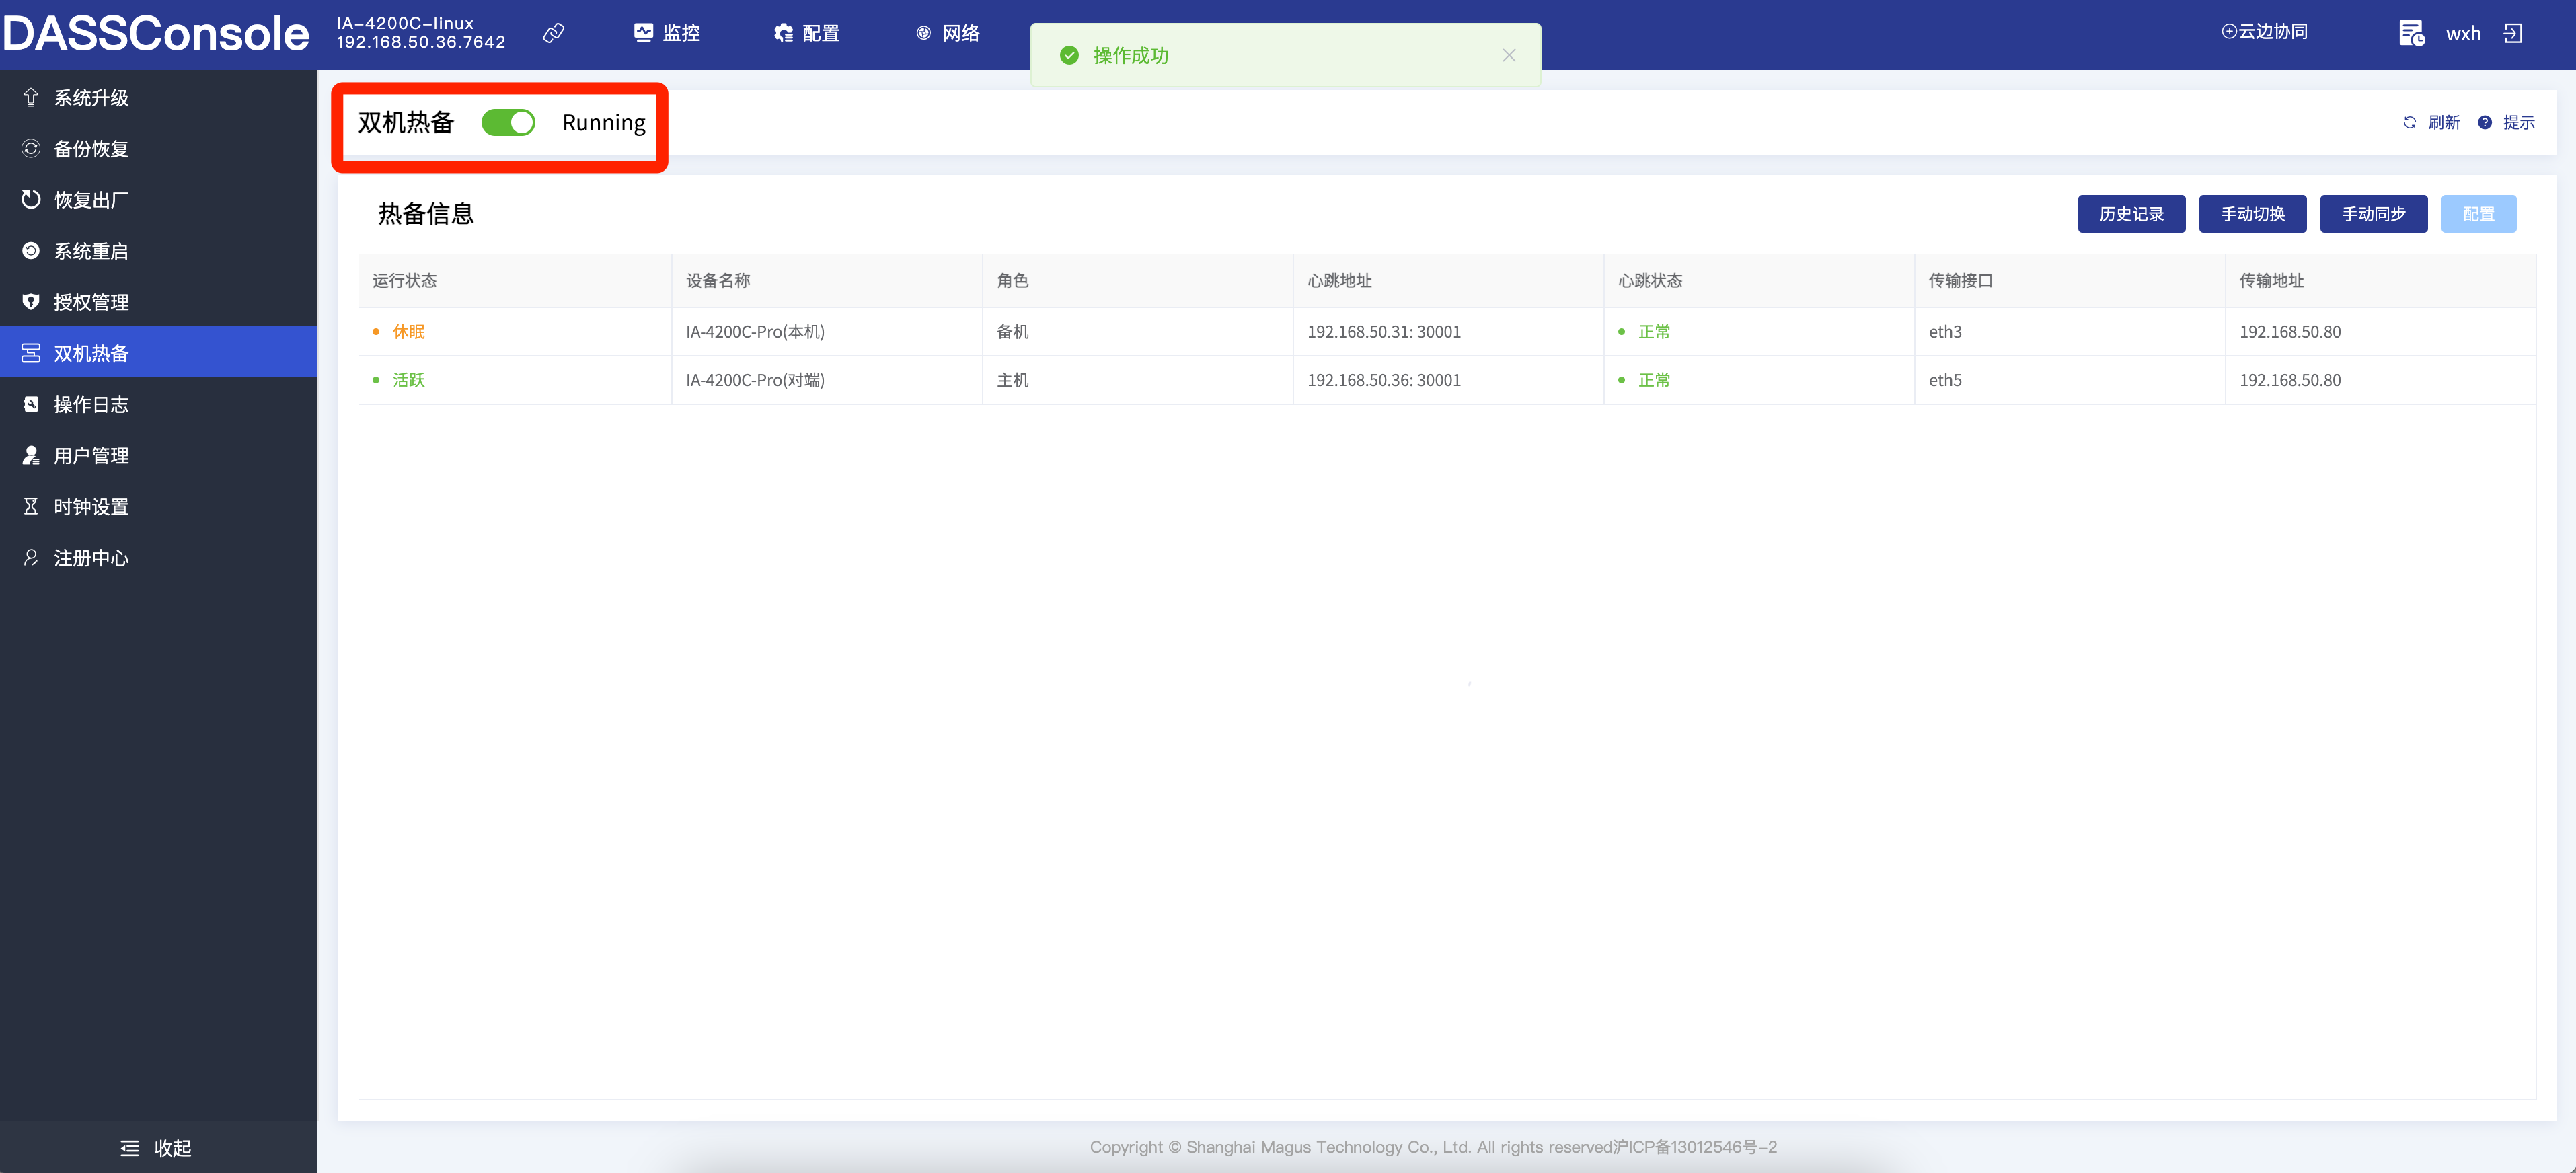Click device name IA-4200C-Pro(本机)
The height and width of the screenshot is (1173, 2576).
[x=755, y=331]
